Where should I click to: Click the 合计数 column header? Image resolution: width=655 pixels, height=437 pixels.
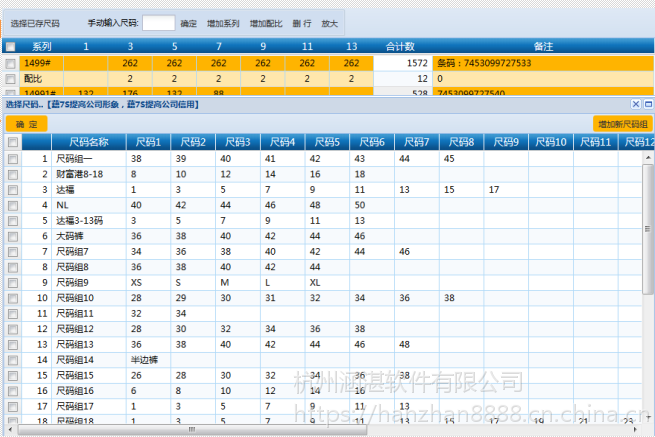400,46
